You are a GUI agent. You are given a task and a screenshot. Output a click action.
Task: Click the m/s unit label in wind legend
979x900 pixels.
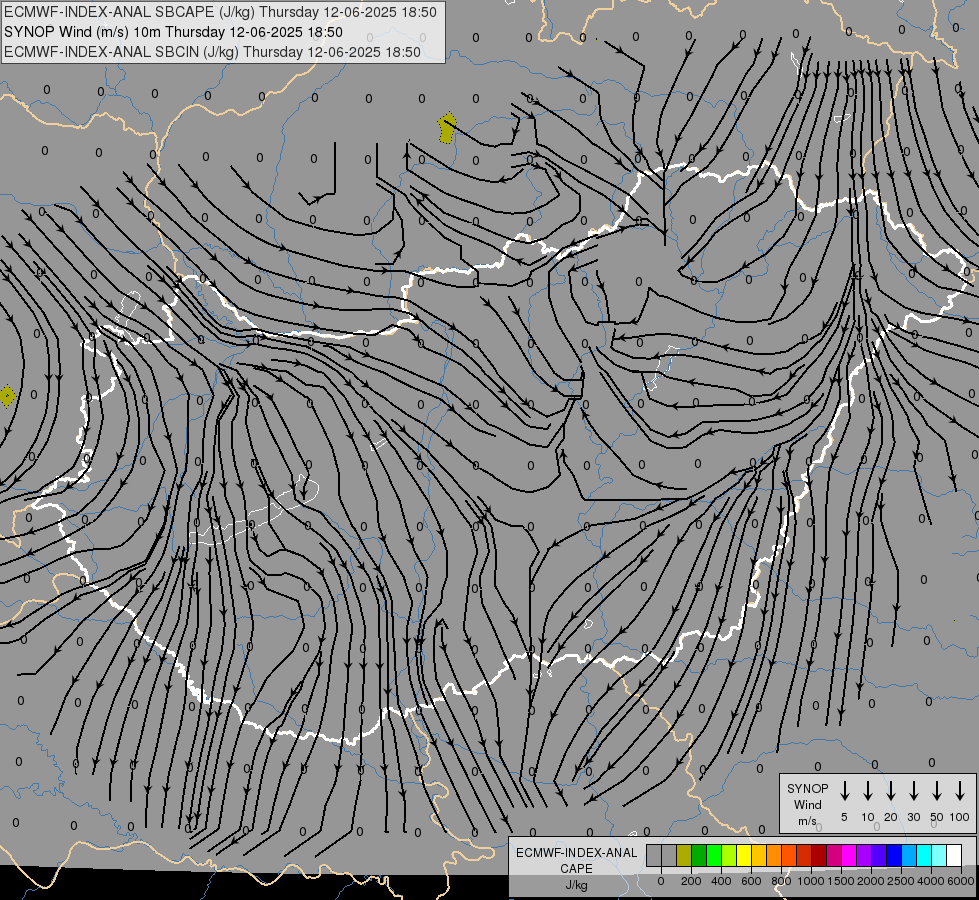point(807,821)
